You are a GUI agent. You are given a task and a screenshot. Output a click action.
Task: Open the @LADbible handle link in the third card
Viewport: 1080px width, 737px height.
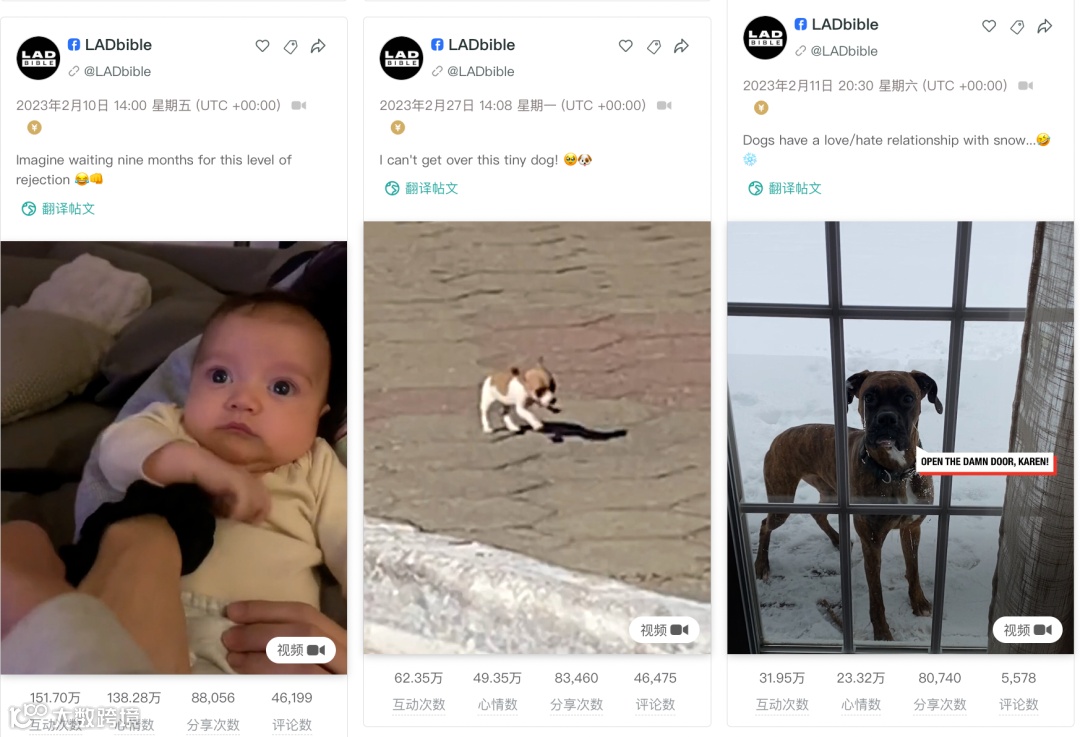836,51
